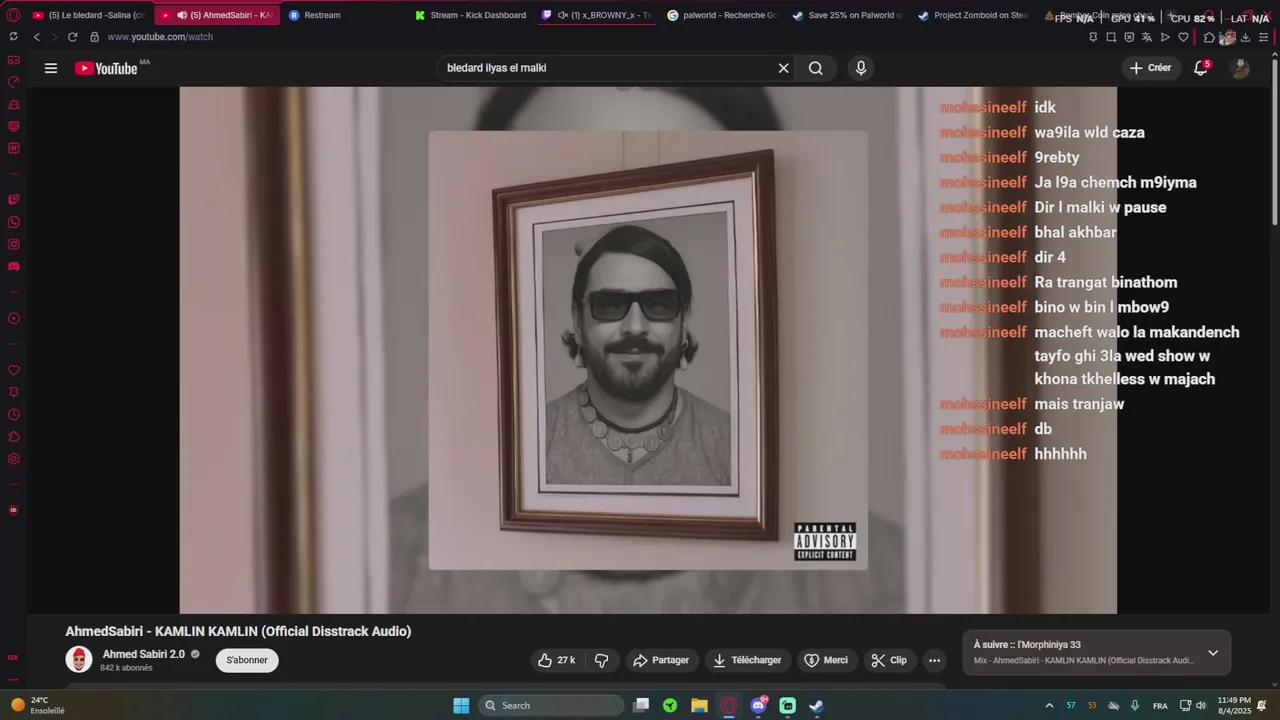Click the album cover artwork in video

click(x=648, y=350)
